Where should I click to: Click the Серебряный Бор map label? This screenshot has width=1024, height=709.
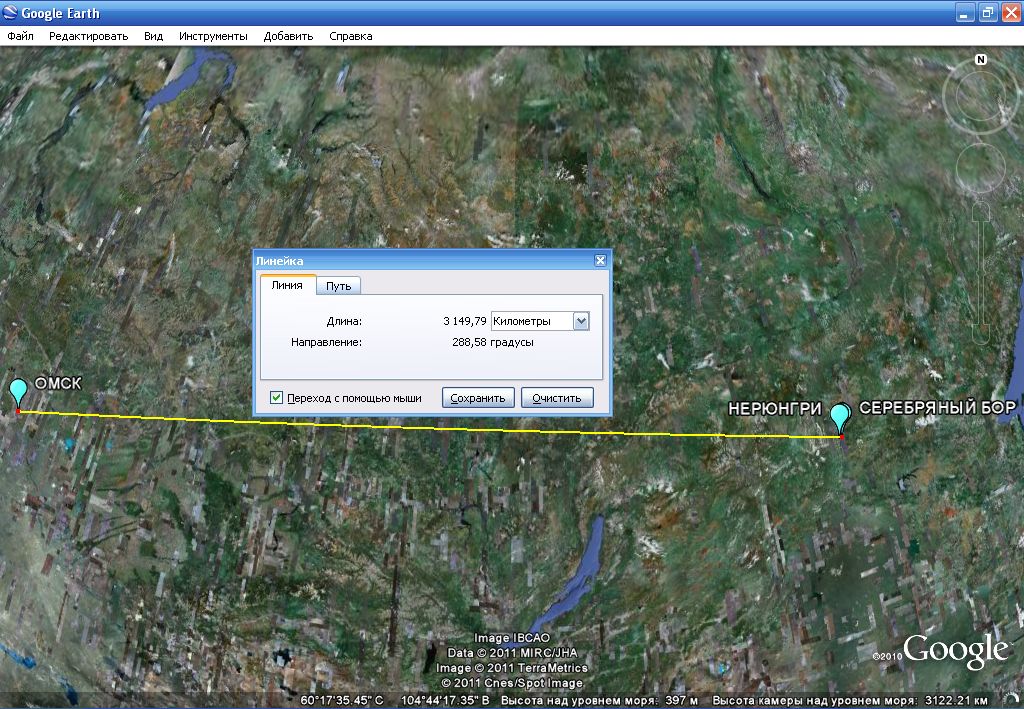click(937, 408)
